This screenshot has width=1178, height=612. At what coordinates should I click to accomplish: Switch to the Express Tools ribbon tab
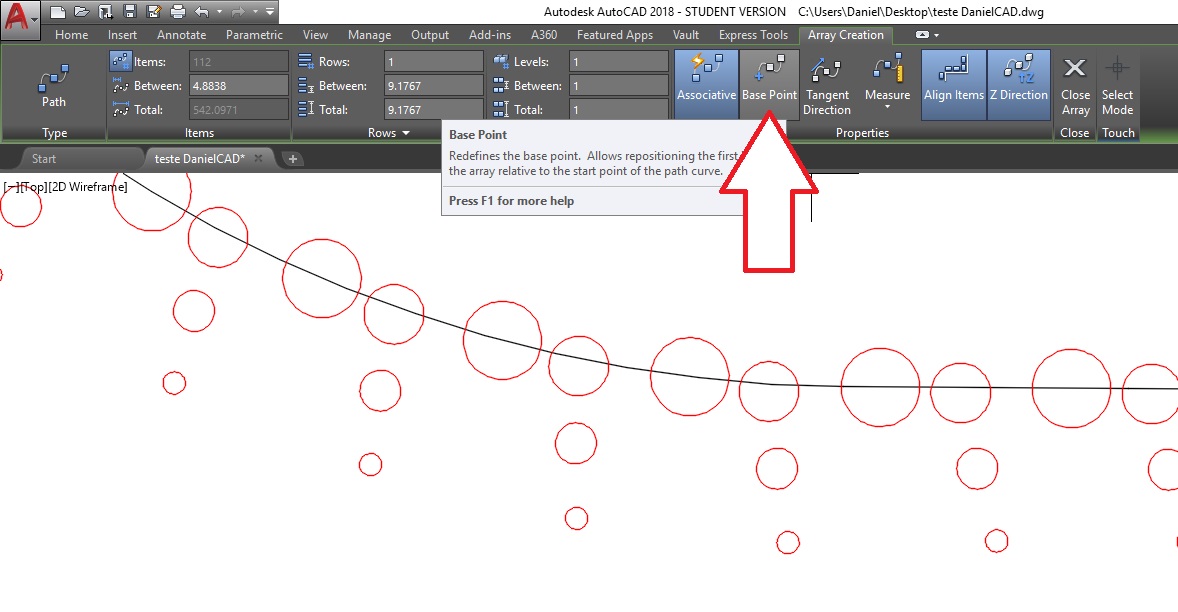point(753,34)
